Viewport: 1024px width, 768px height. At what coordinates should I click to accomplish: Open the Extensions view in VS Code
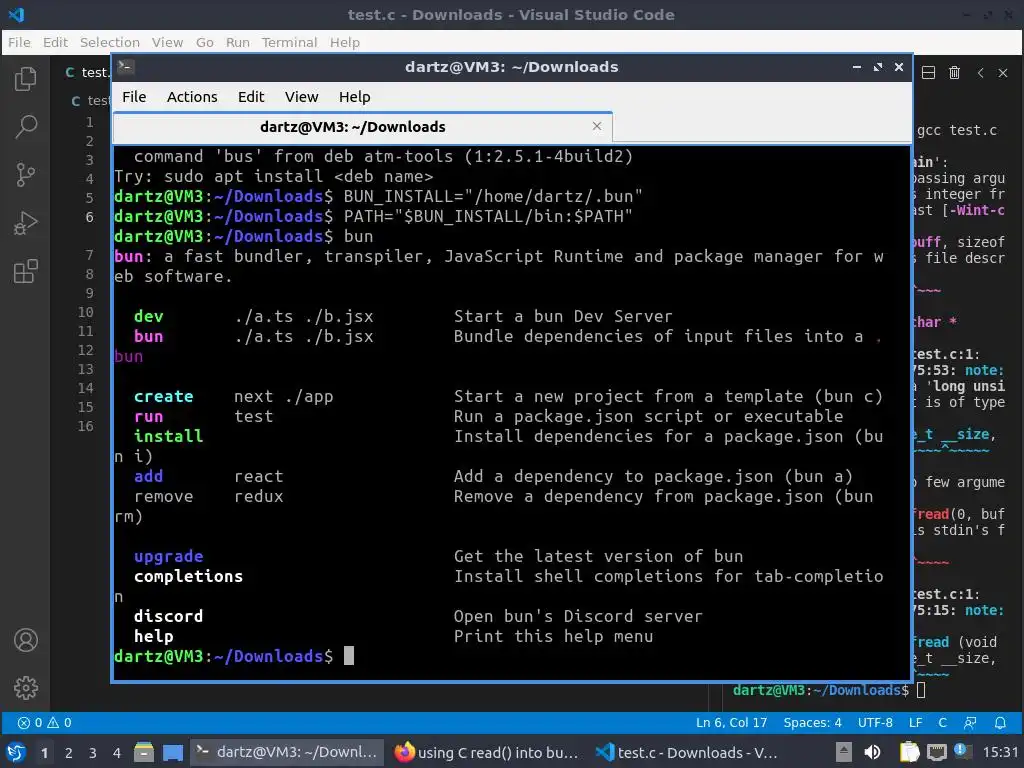[x=25, y=271]
